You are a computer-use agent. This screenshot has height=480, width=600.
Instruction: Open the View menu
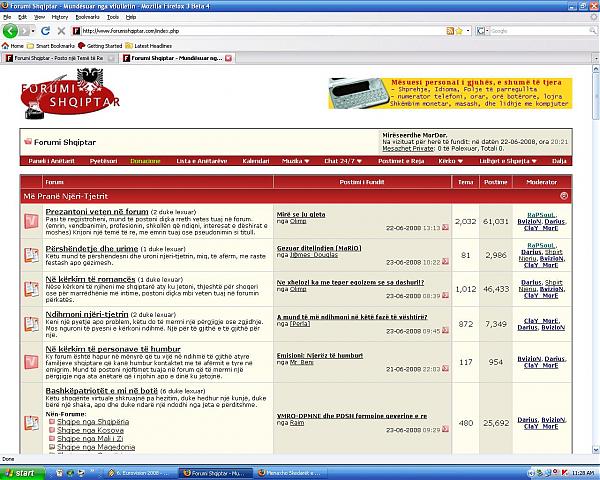click(x=39, y=17)
